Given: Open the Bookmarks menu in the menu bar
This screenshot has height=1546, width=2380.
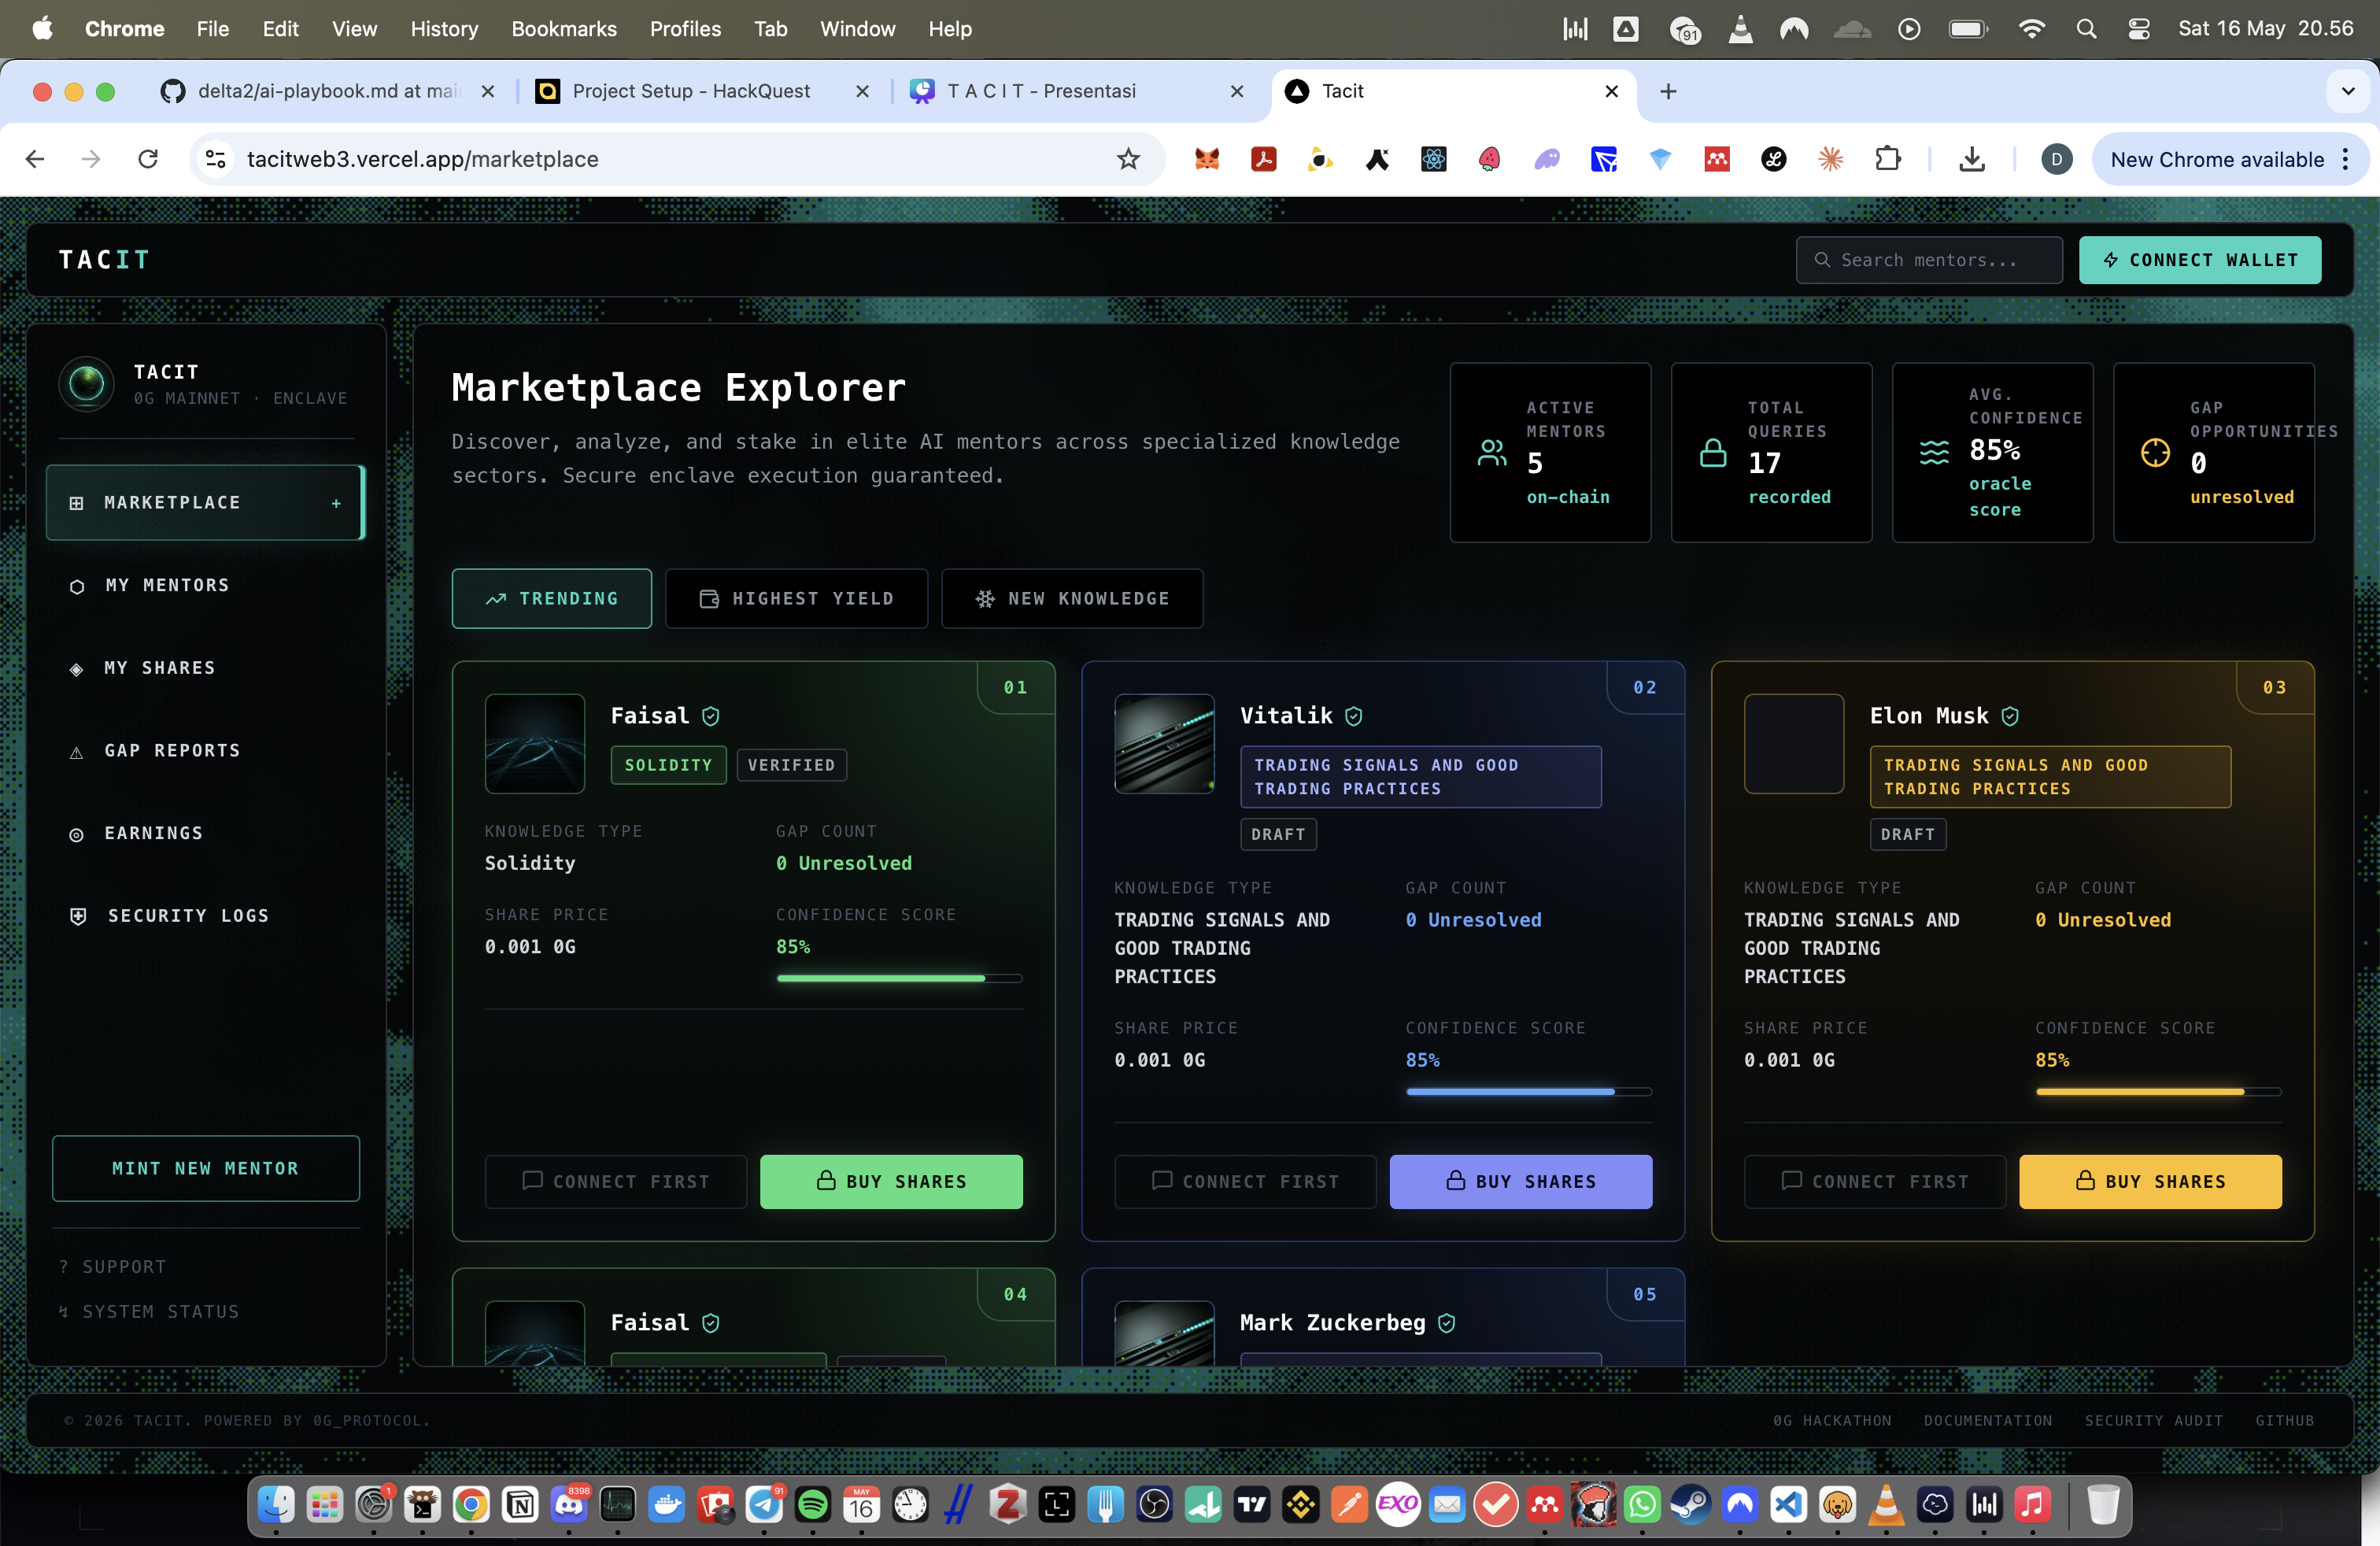Looking at the screenshot, I should coord(564,29).
